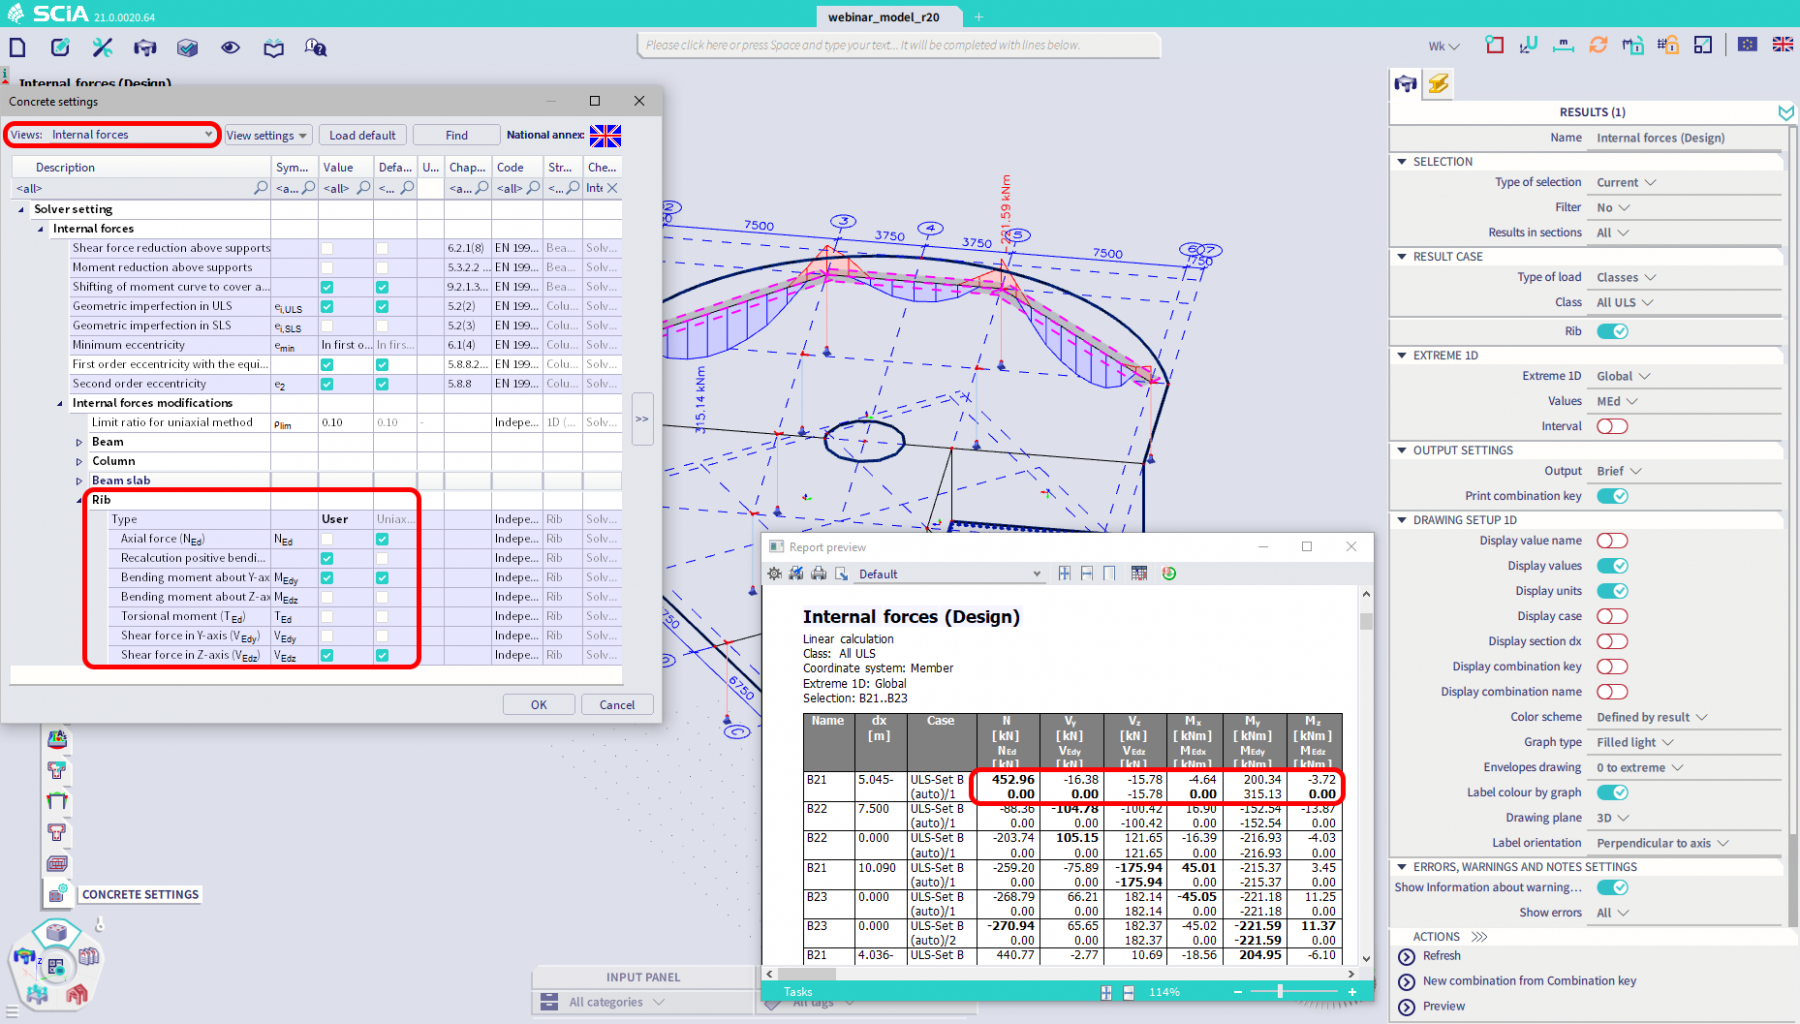Open the view/eye tool in the top toolbar
The height and width of the screenshot is (1024, 1800).
(230, 47)
